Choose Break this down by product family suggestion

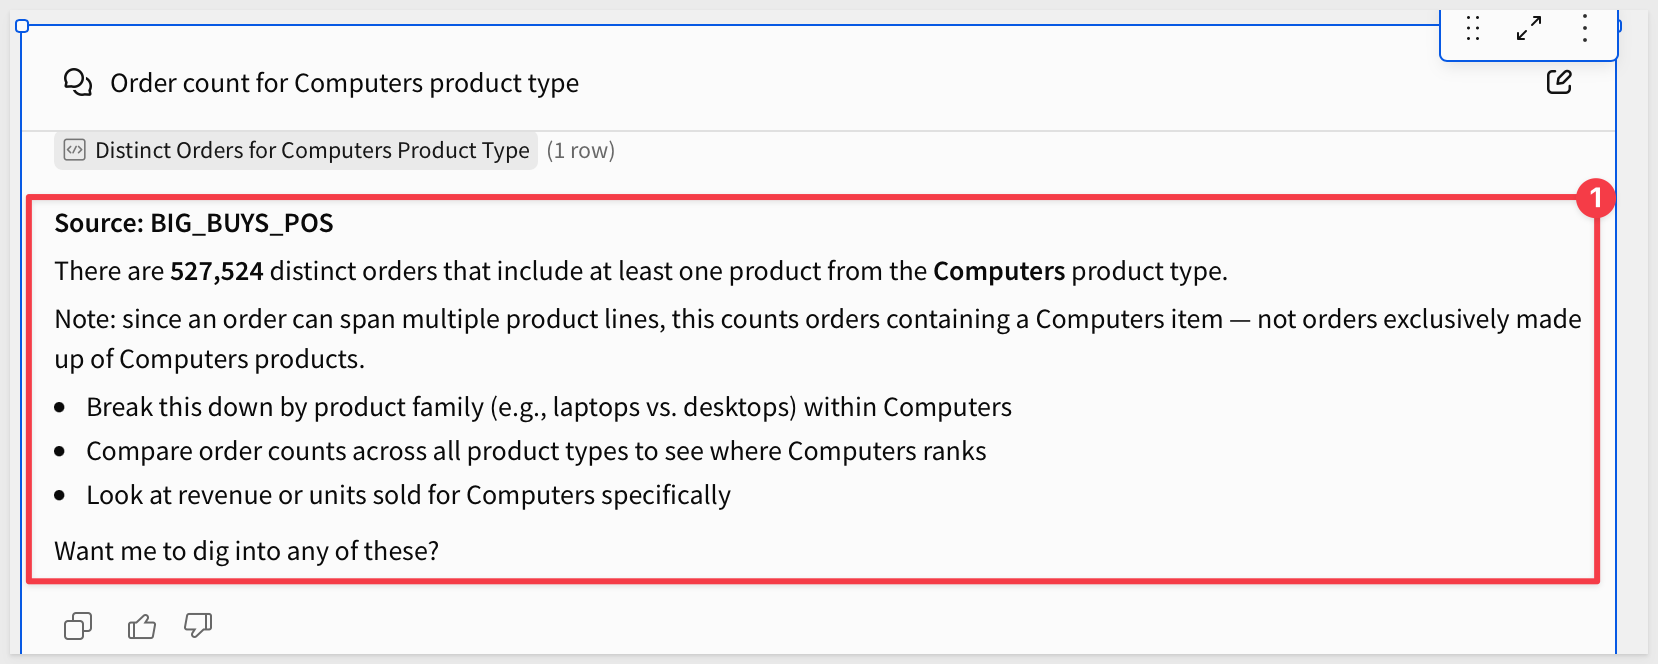click(549, 407)
